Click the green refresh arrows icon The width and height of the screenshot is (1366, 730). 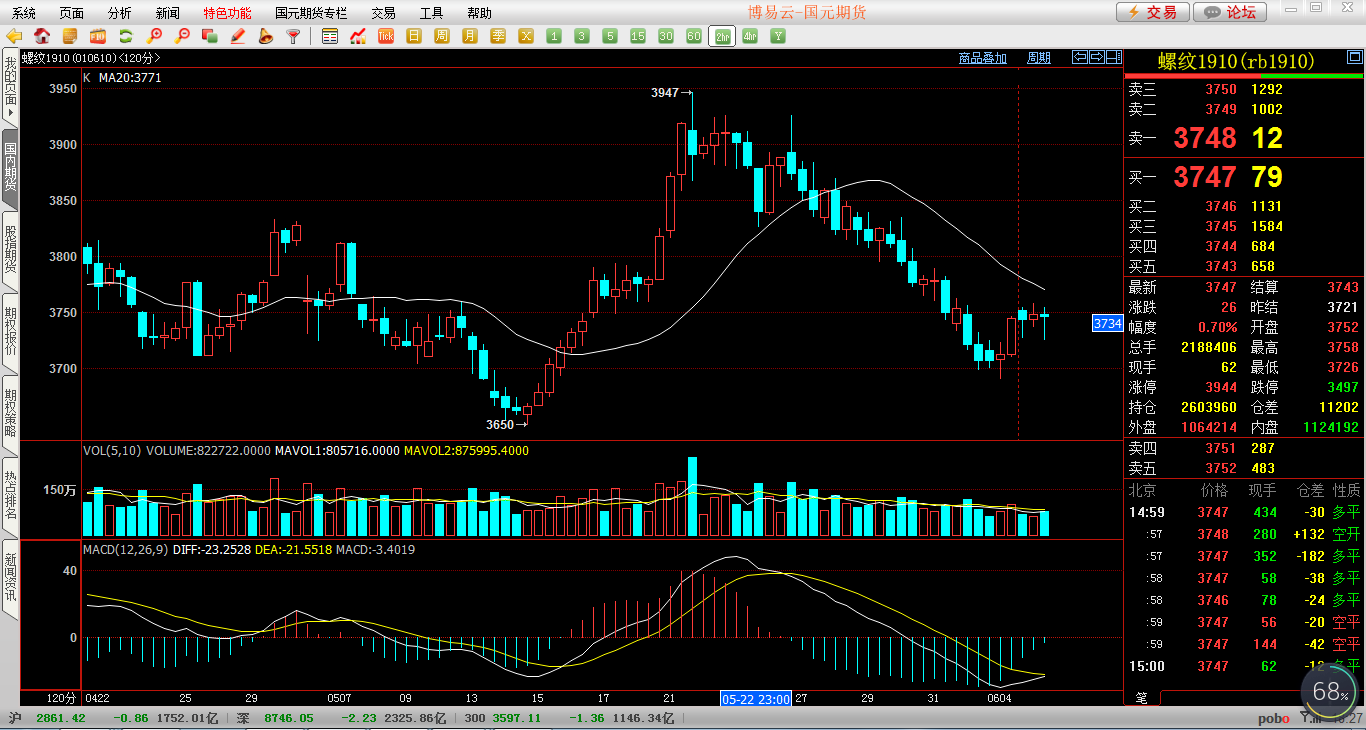point(126,36)
